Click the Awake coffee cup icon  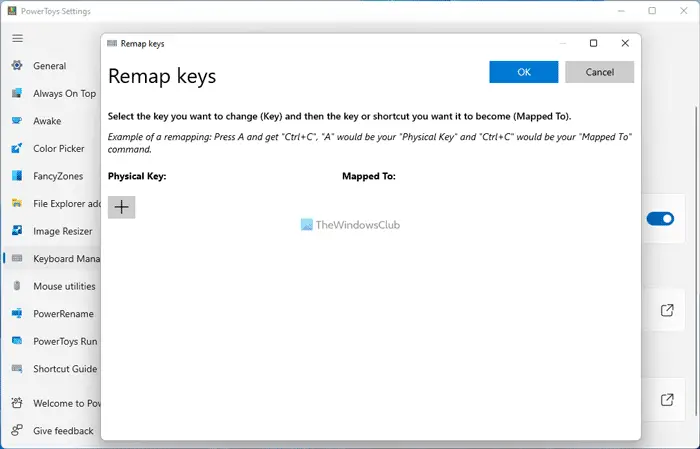(17, 121)
